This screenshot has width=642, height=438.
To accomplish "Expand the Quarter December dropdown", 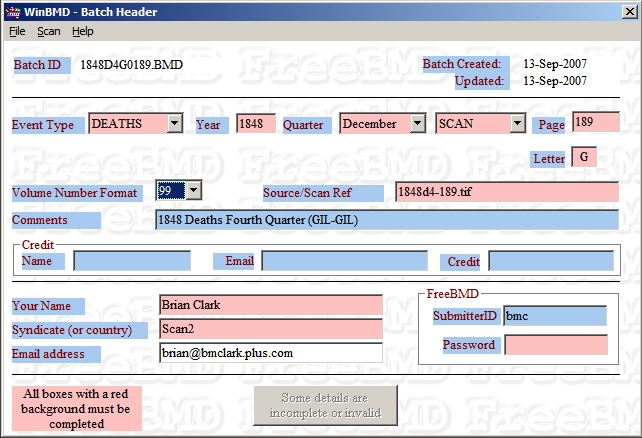I will pyautogui.click(x=418, y=123).
